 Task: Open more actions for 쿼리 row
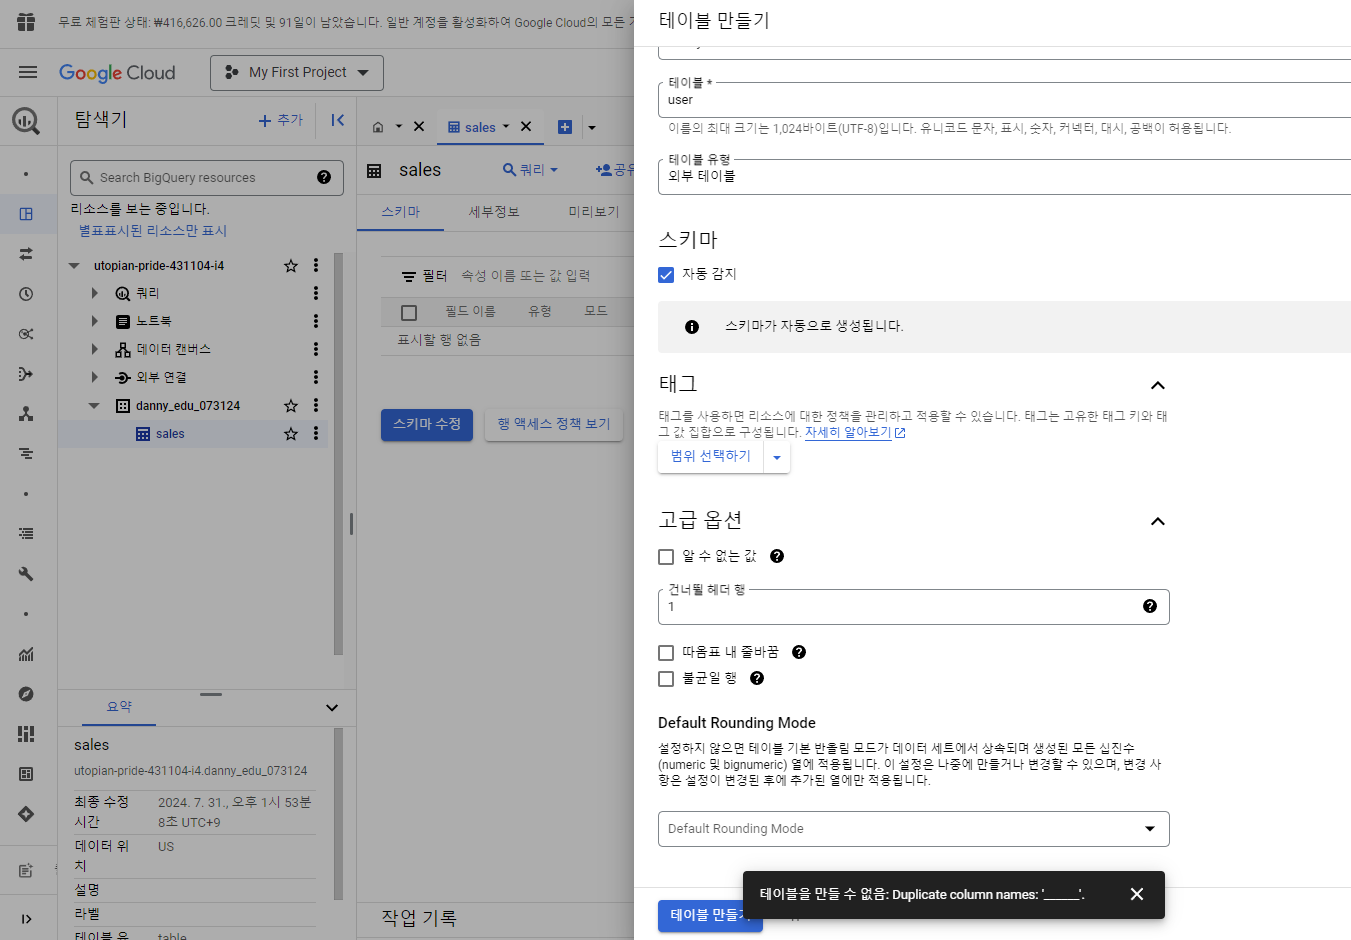(316, 293)
